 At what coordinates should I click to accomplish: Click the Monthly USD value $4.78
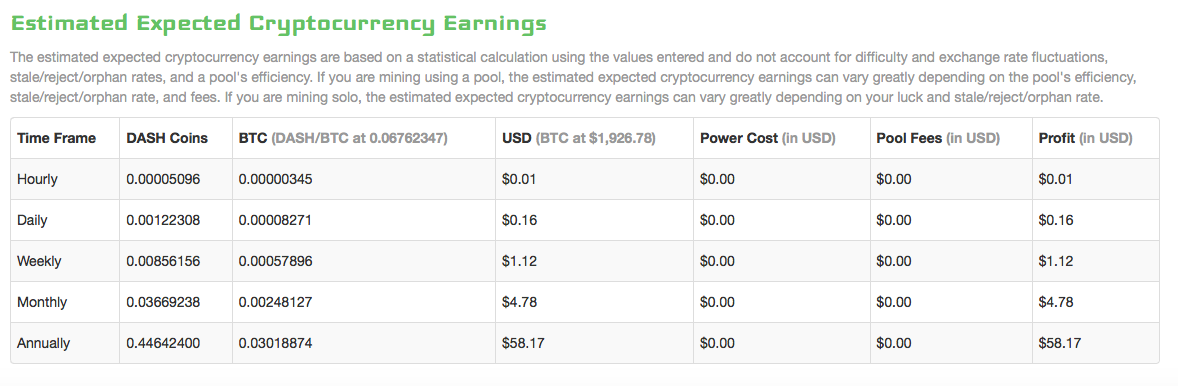(x=518, y=303)
